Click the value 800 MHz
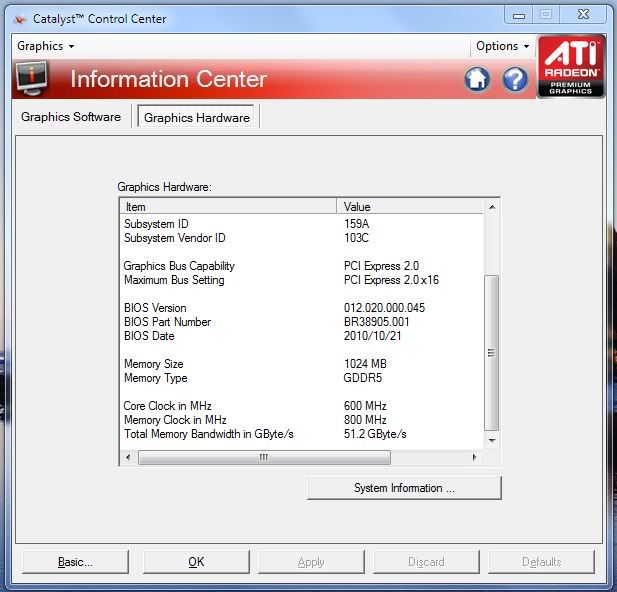Image resolution: width=617 pixels, height=592 pixels. 365,420
